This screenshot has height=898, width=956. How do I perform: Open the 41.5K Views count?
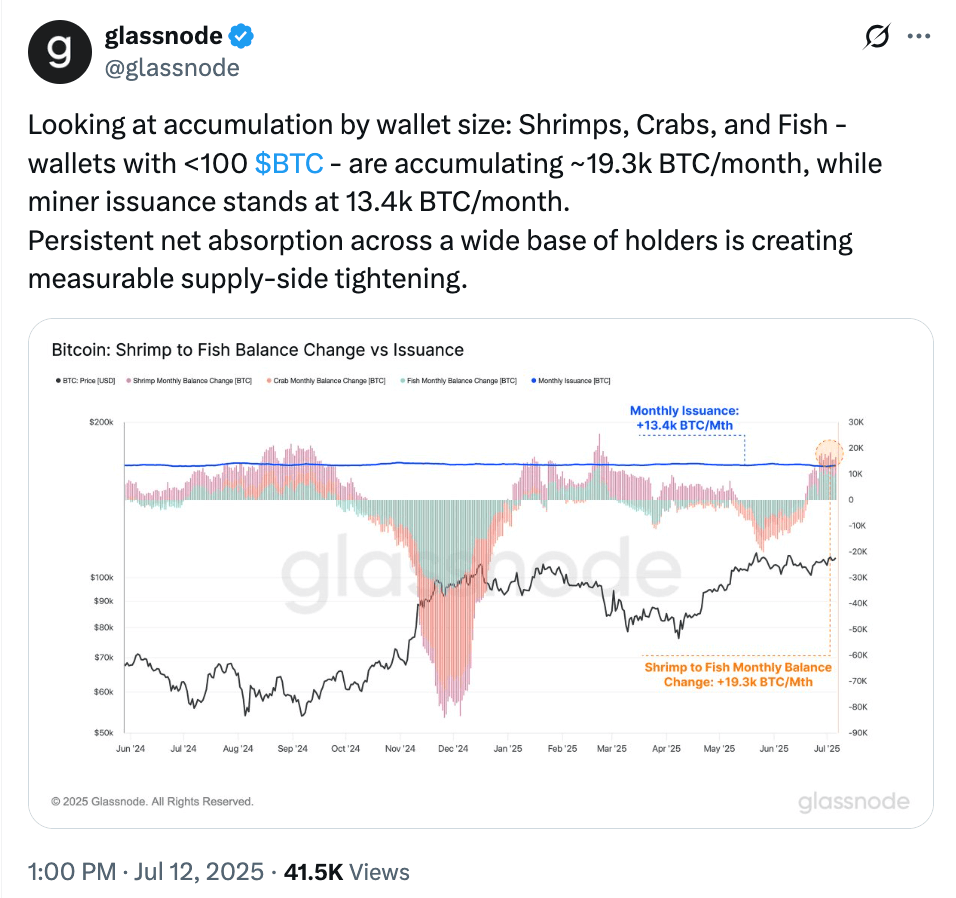click(x=347, y=871)
